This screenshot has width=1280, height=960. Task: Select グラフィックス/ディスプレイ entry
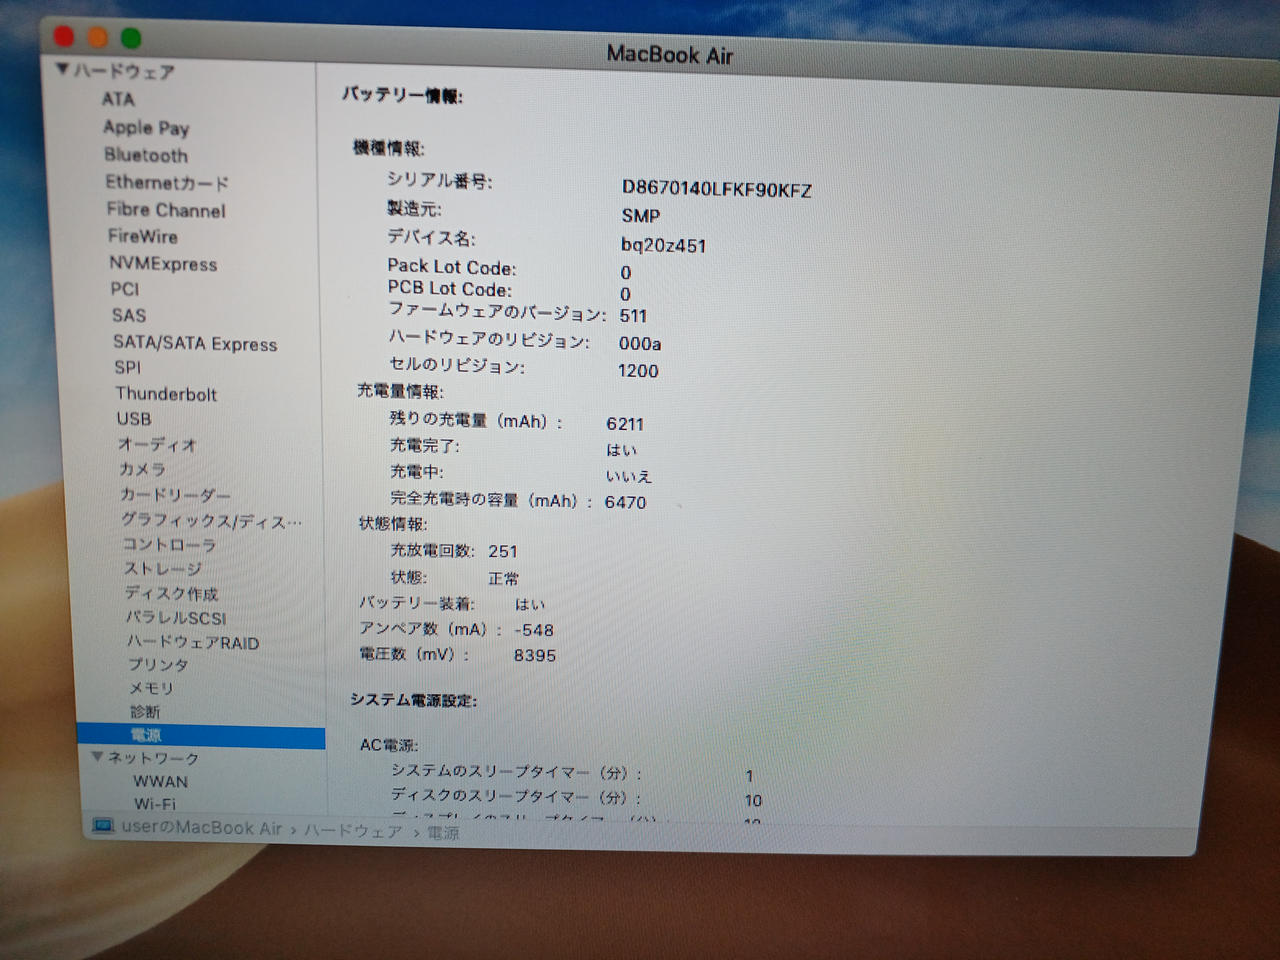(x=211, y=521)
